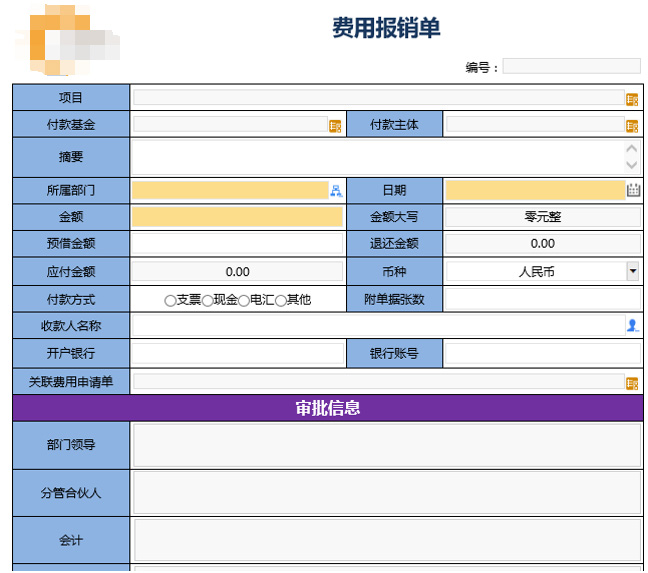The height and width of the screenshot is (573, 648).
Task: Open the 所属部门 organization picker icon
Action: pos(336,190)
